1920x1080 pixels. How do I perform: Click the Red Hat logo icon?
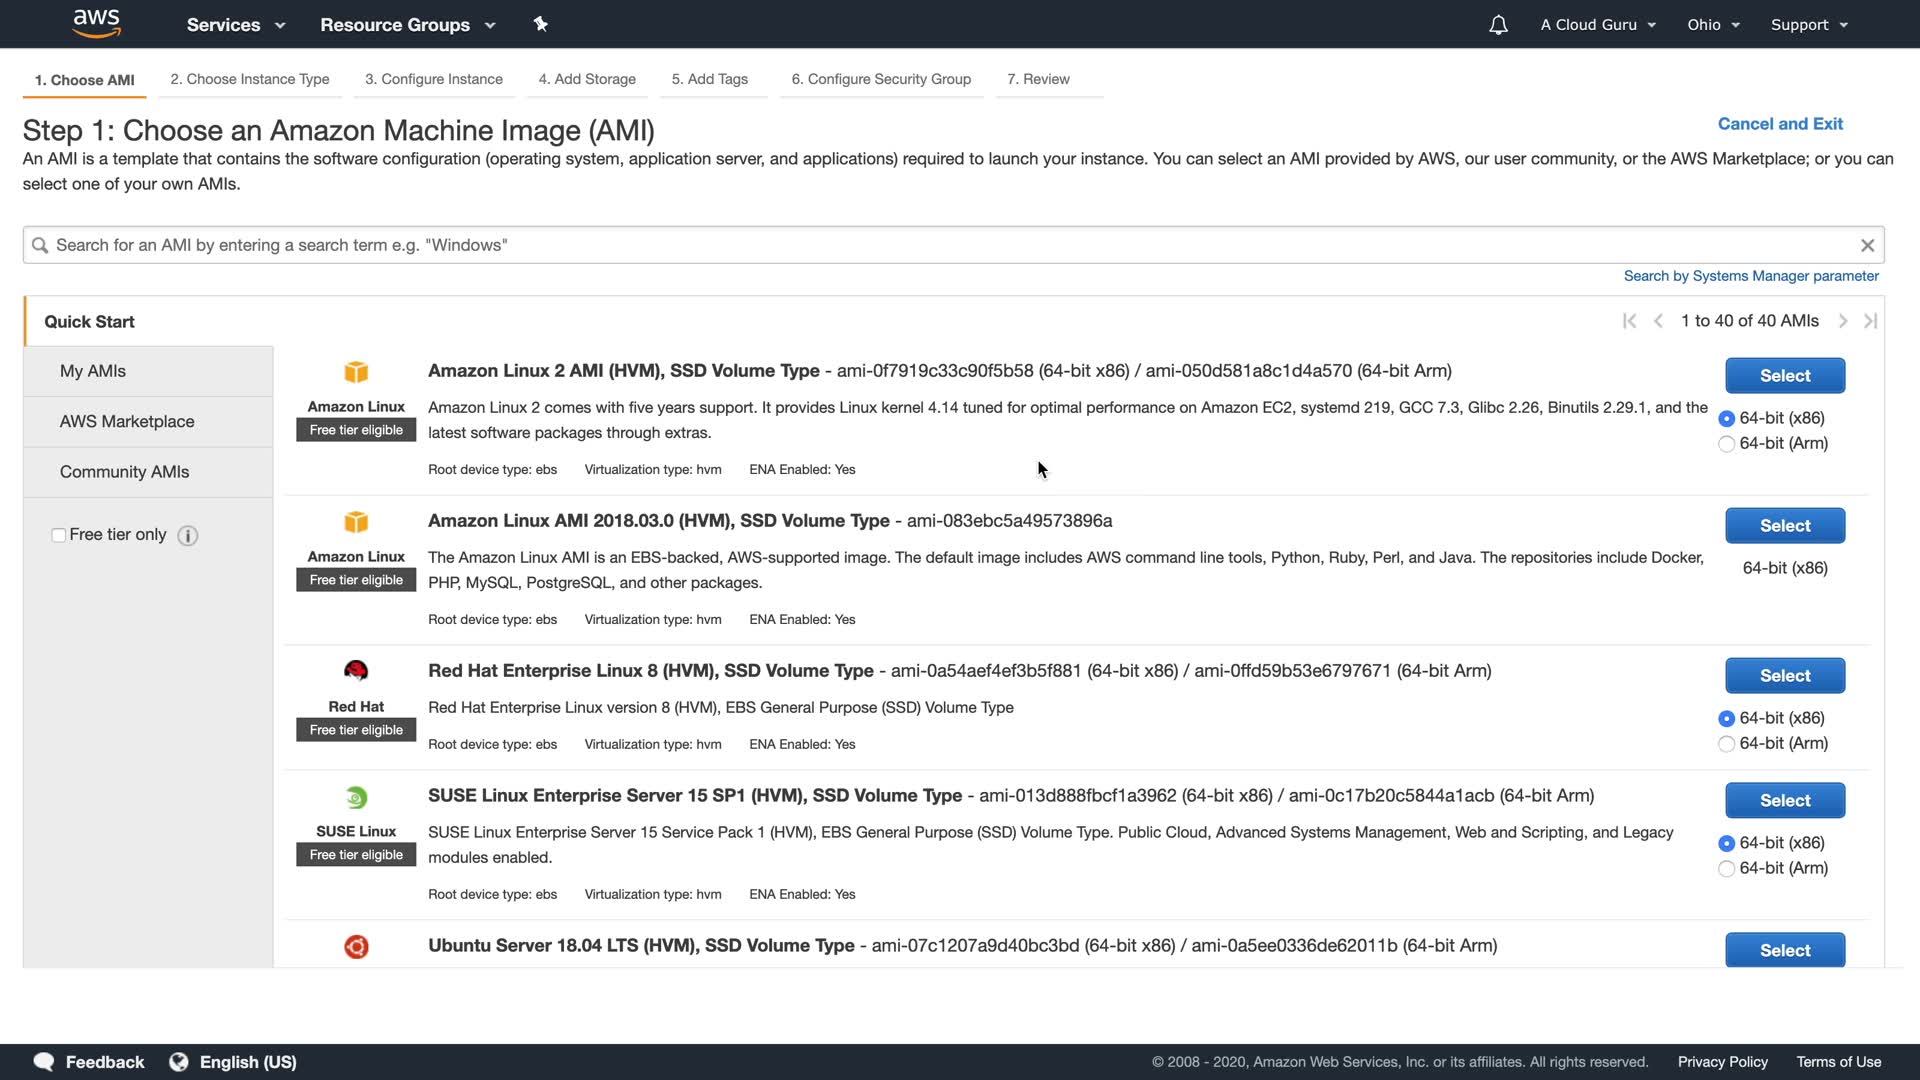click(x=356, y=671)
